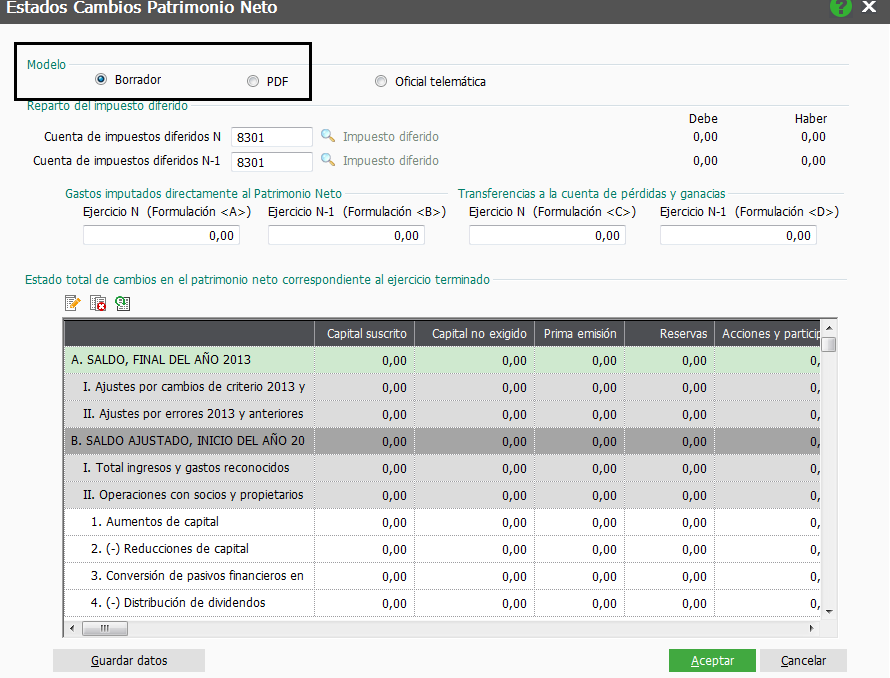Focus the Ejercicio N Formulación C field

pos(547,235)
